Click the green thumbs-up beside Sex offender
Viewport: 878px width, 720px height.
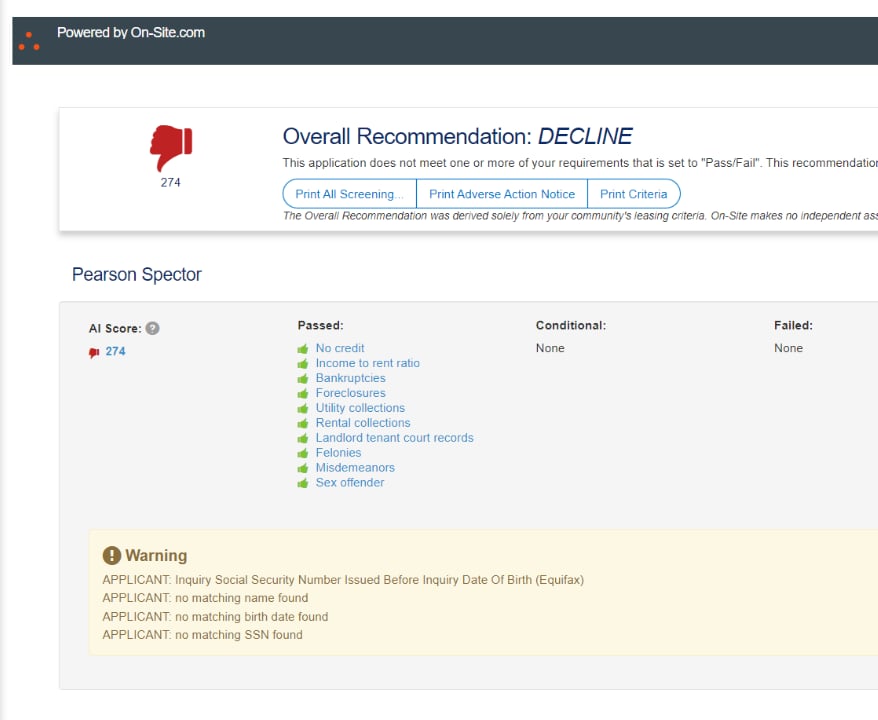point(304,482)
